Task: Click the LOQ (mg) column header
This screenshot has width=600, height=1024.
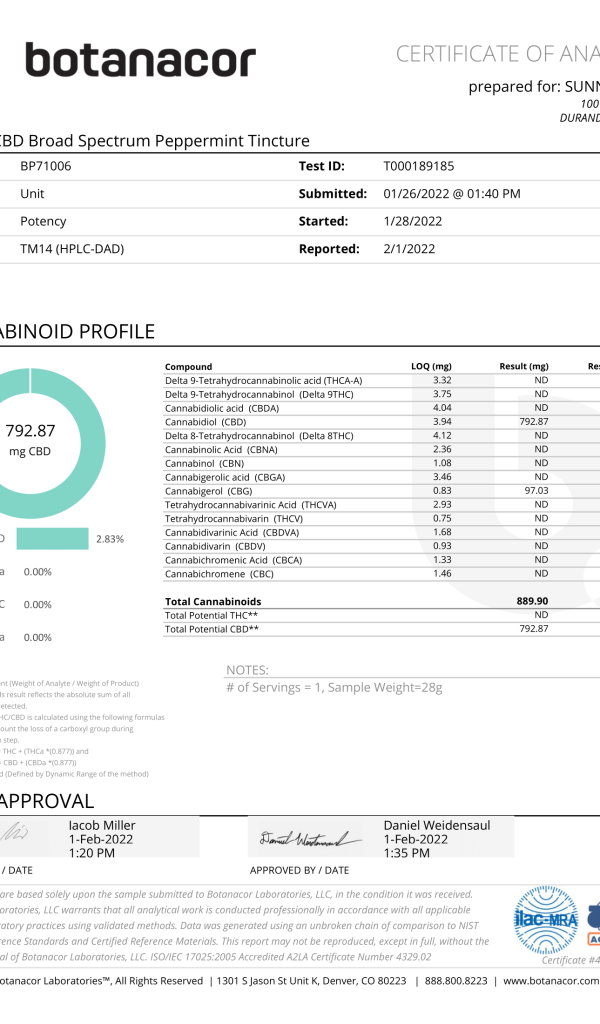Action: pos(431,366)
